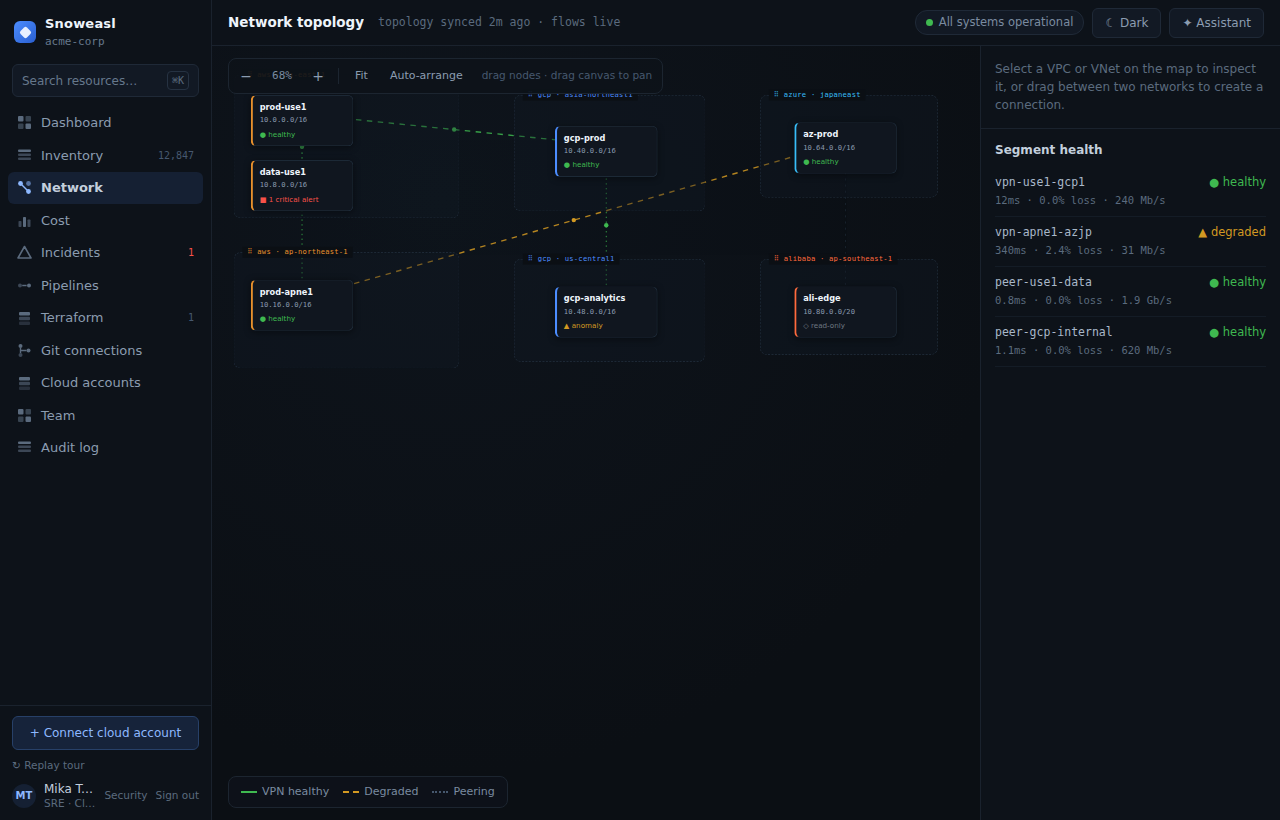Viewport: 1280px width, 820px height.
Task: Zoom in with the plus icon
Action: click(318, 76)
